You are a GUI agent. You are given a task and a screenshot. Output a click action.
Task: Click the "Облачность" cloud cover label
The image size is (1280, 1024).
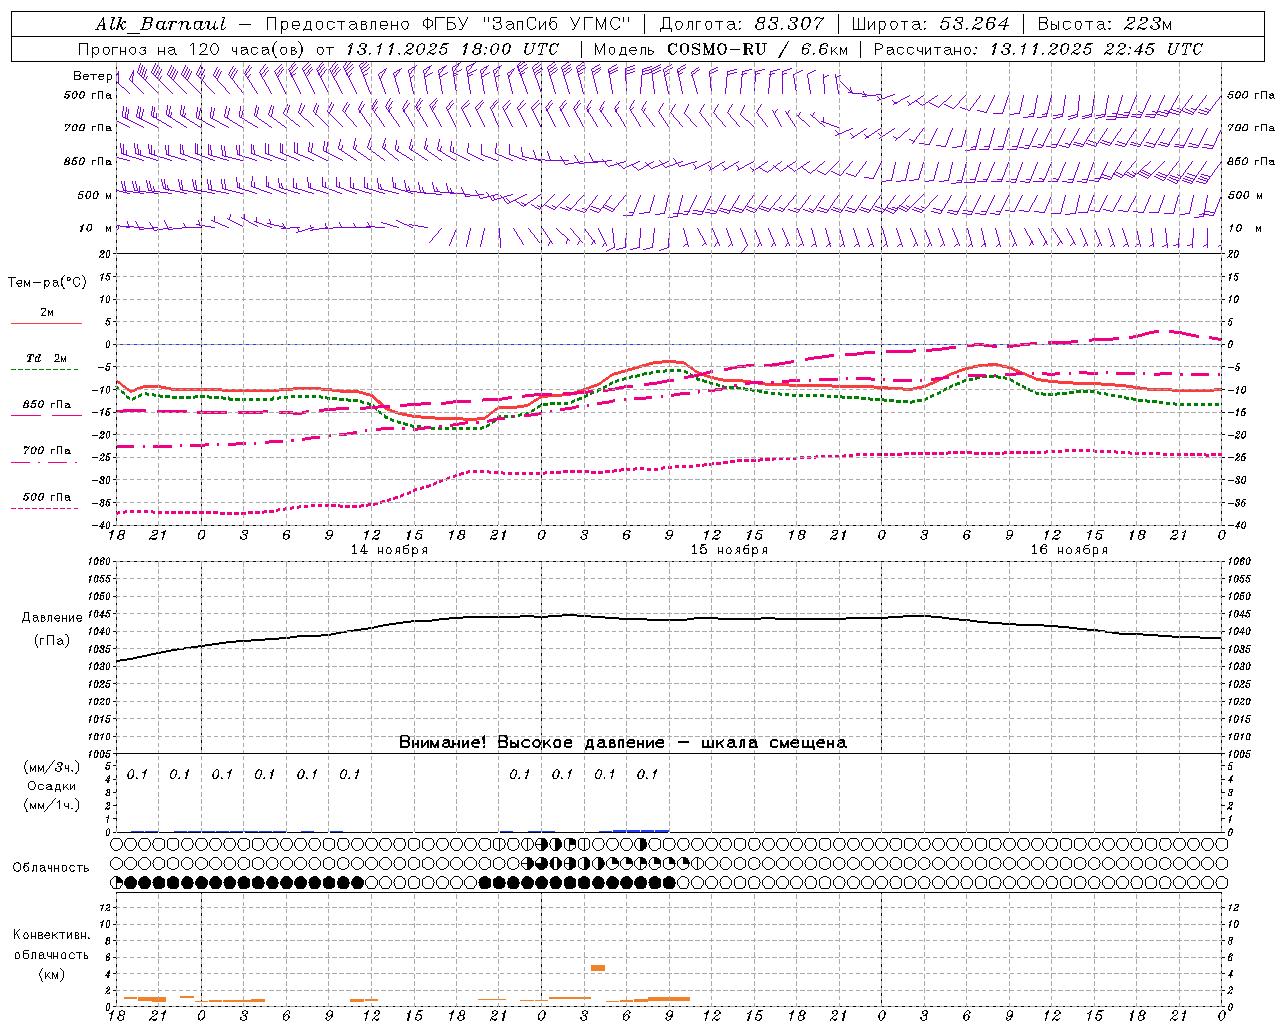tap(51, 868)
